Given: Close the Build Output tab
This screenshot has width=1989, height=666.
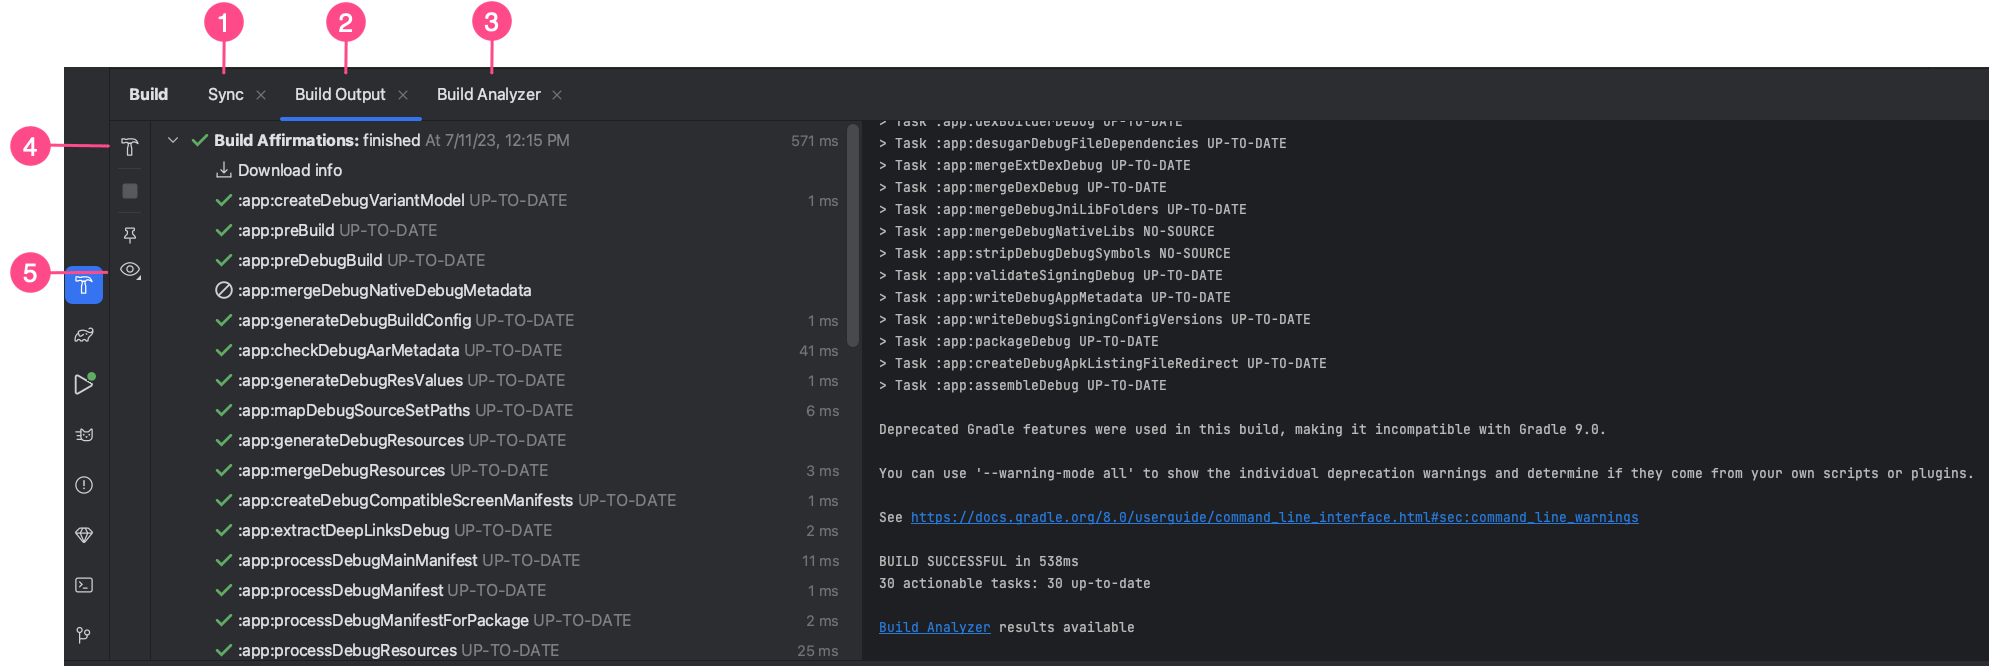Looking at the screenshot, I should pyautogui.click(x=403, y=95).
